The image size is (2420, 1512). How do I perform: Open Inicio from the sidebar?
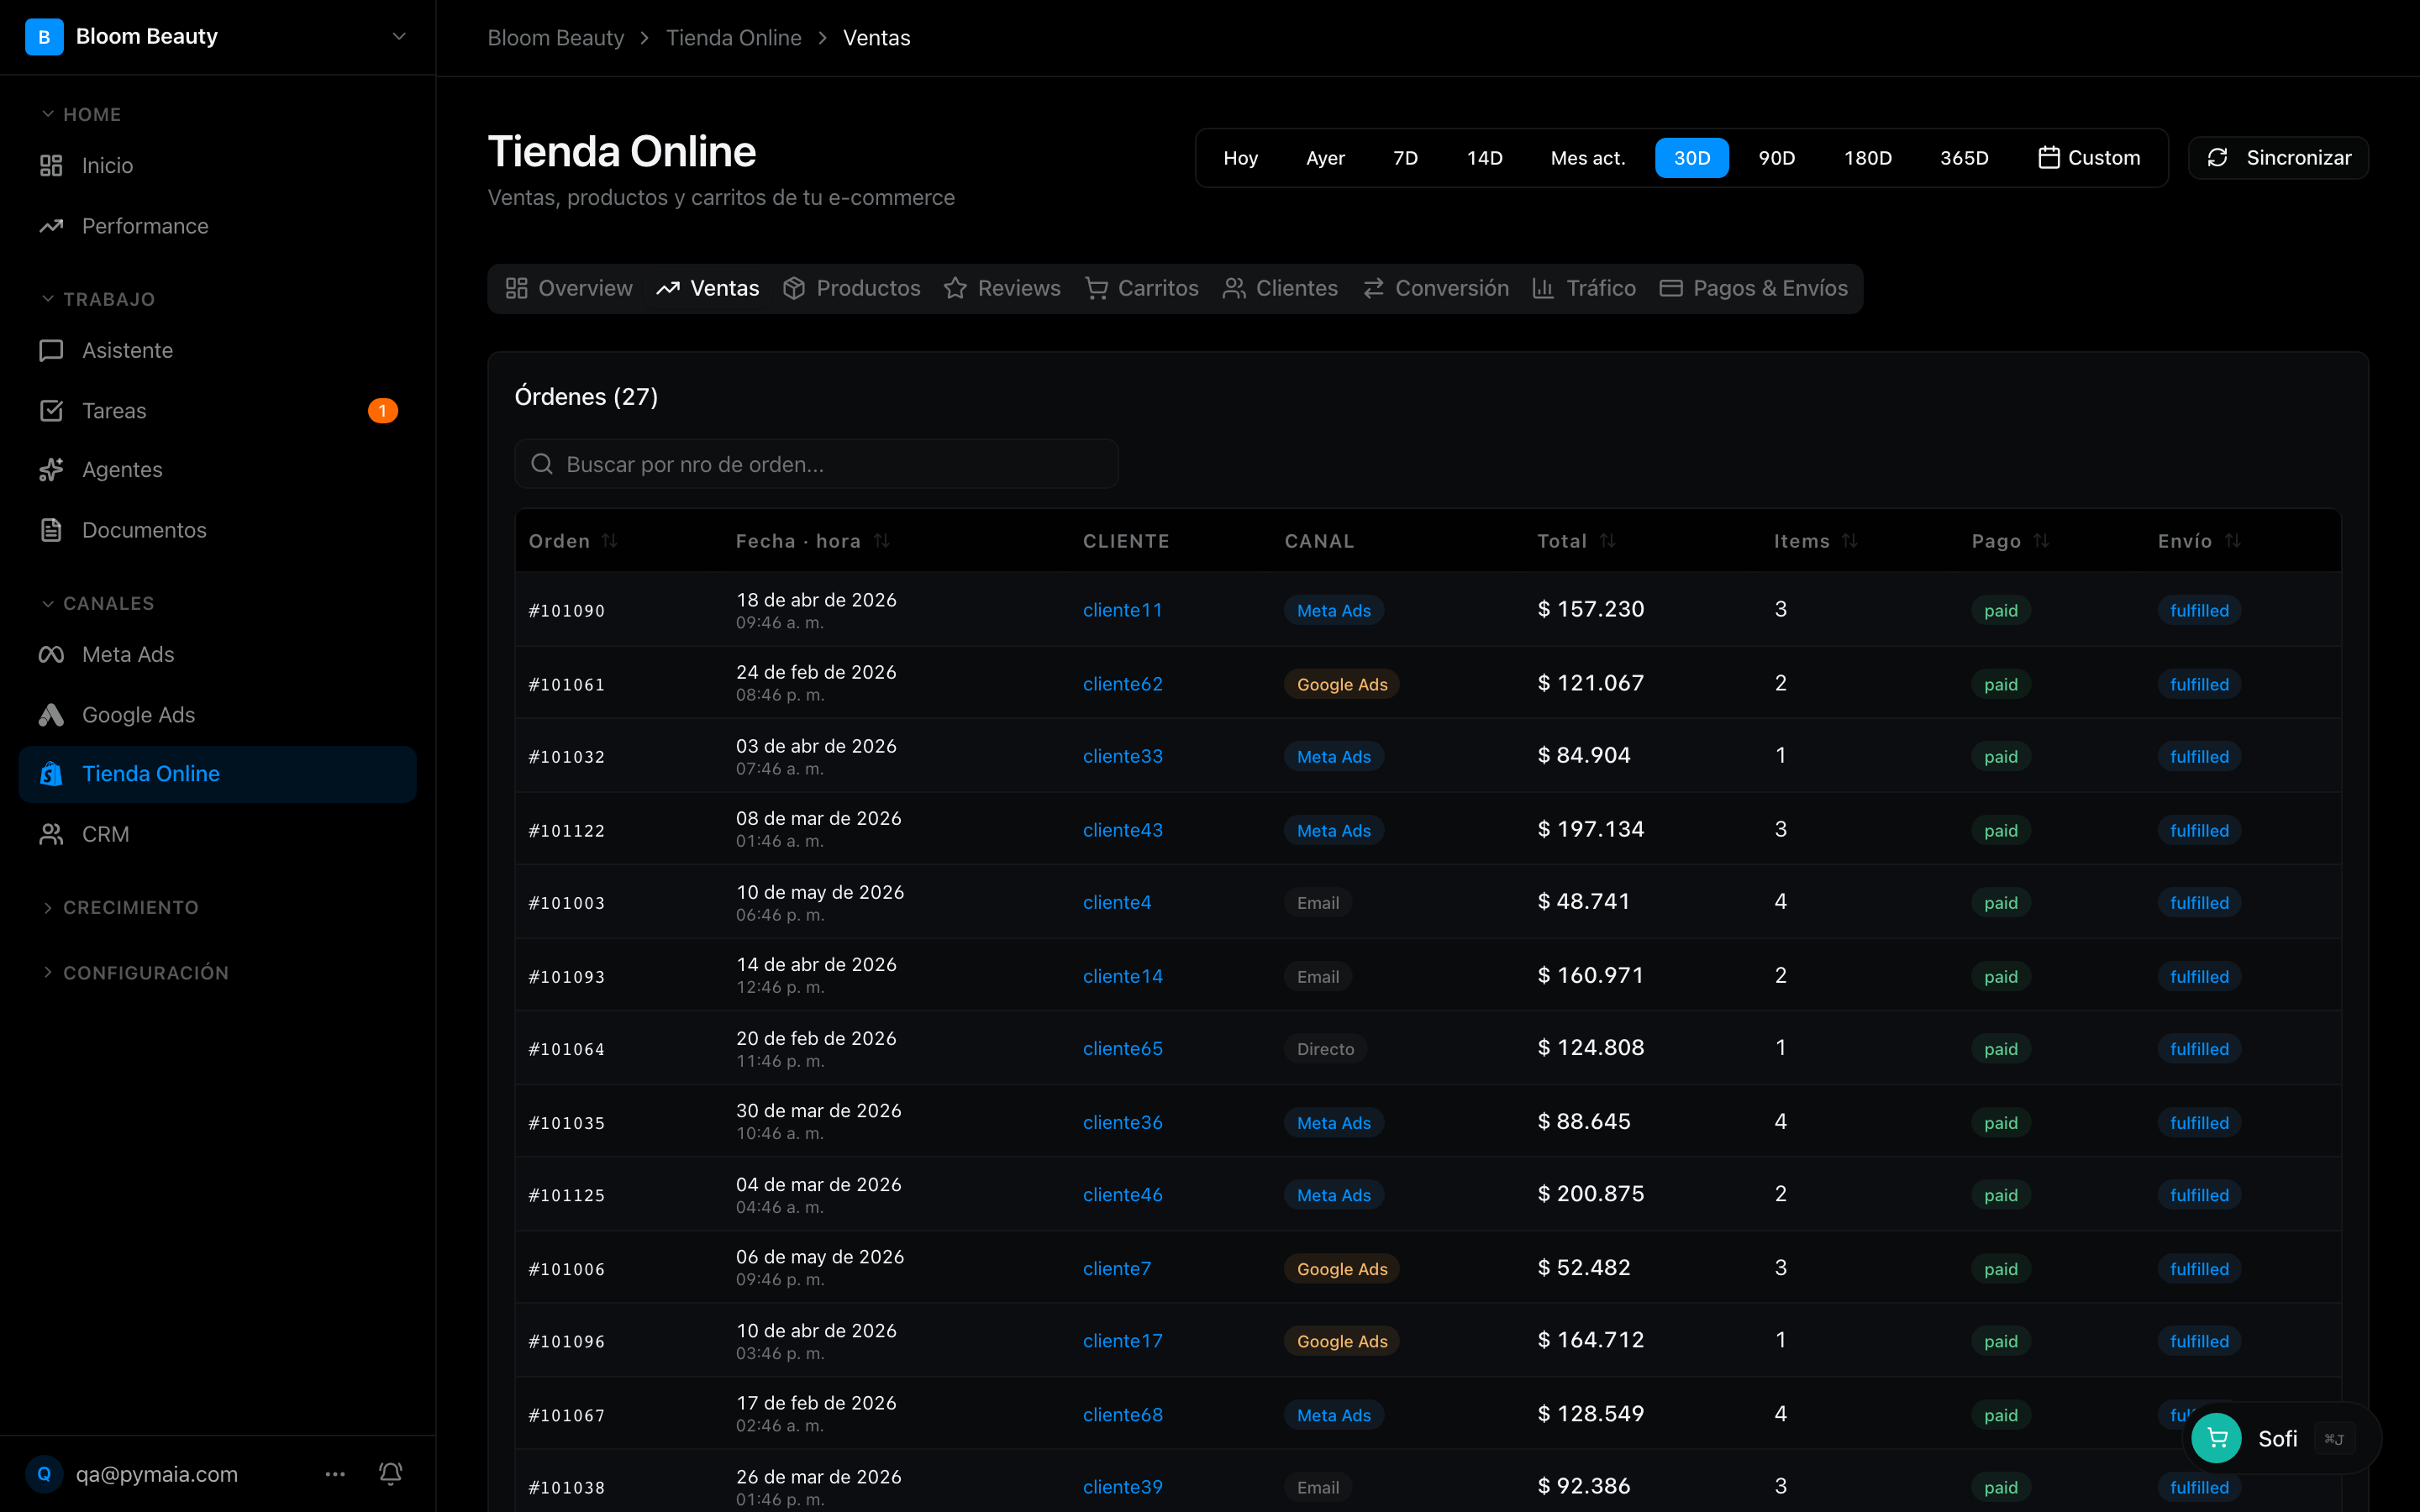pyautogui.click(x=217, y=166)
